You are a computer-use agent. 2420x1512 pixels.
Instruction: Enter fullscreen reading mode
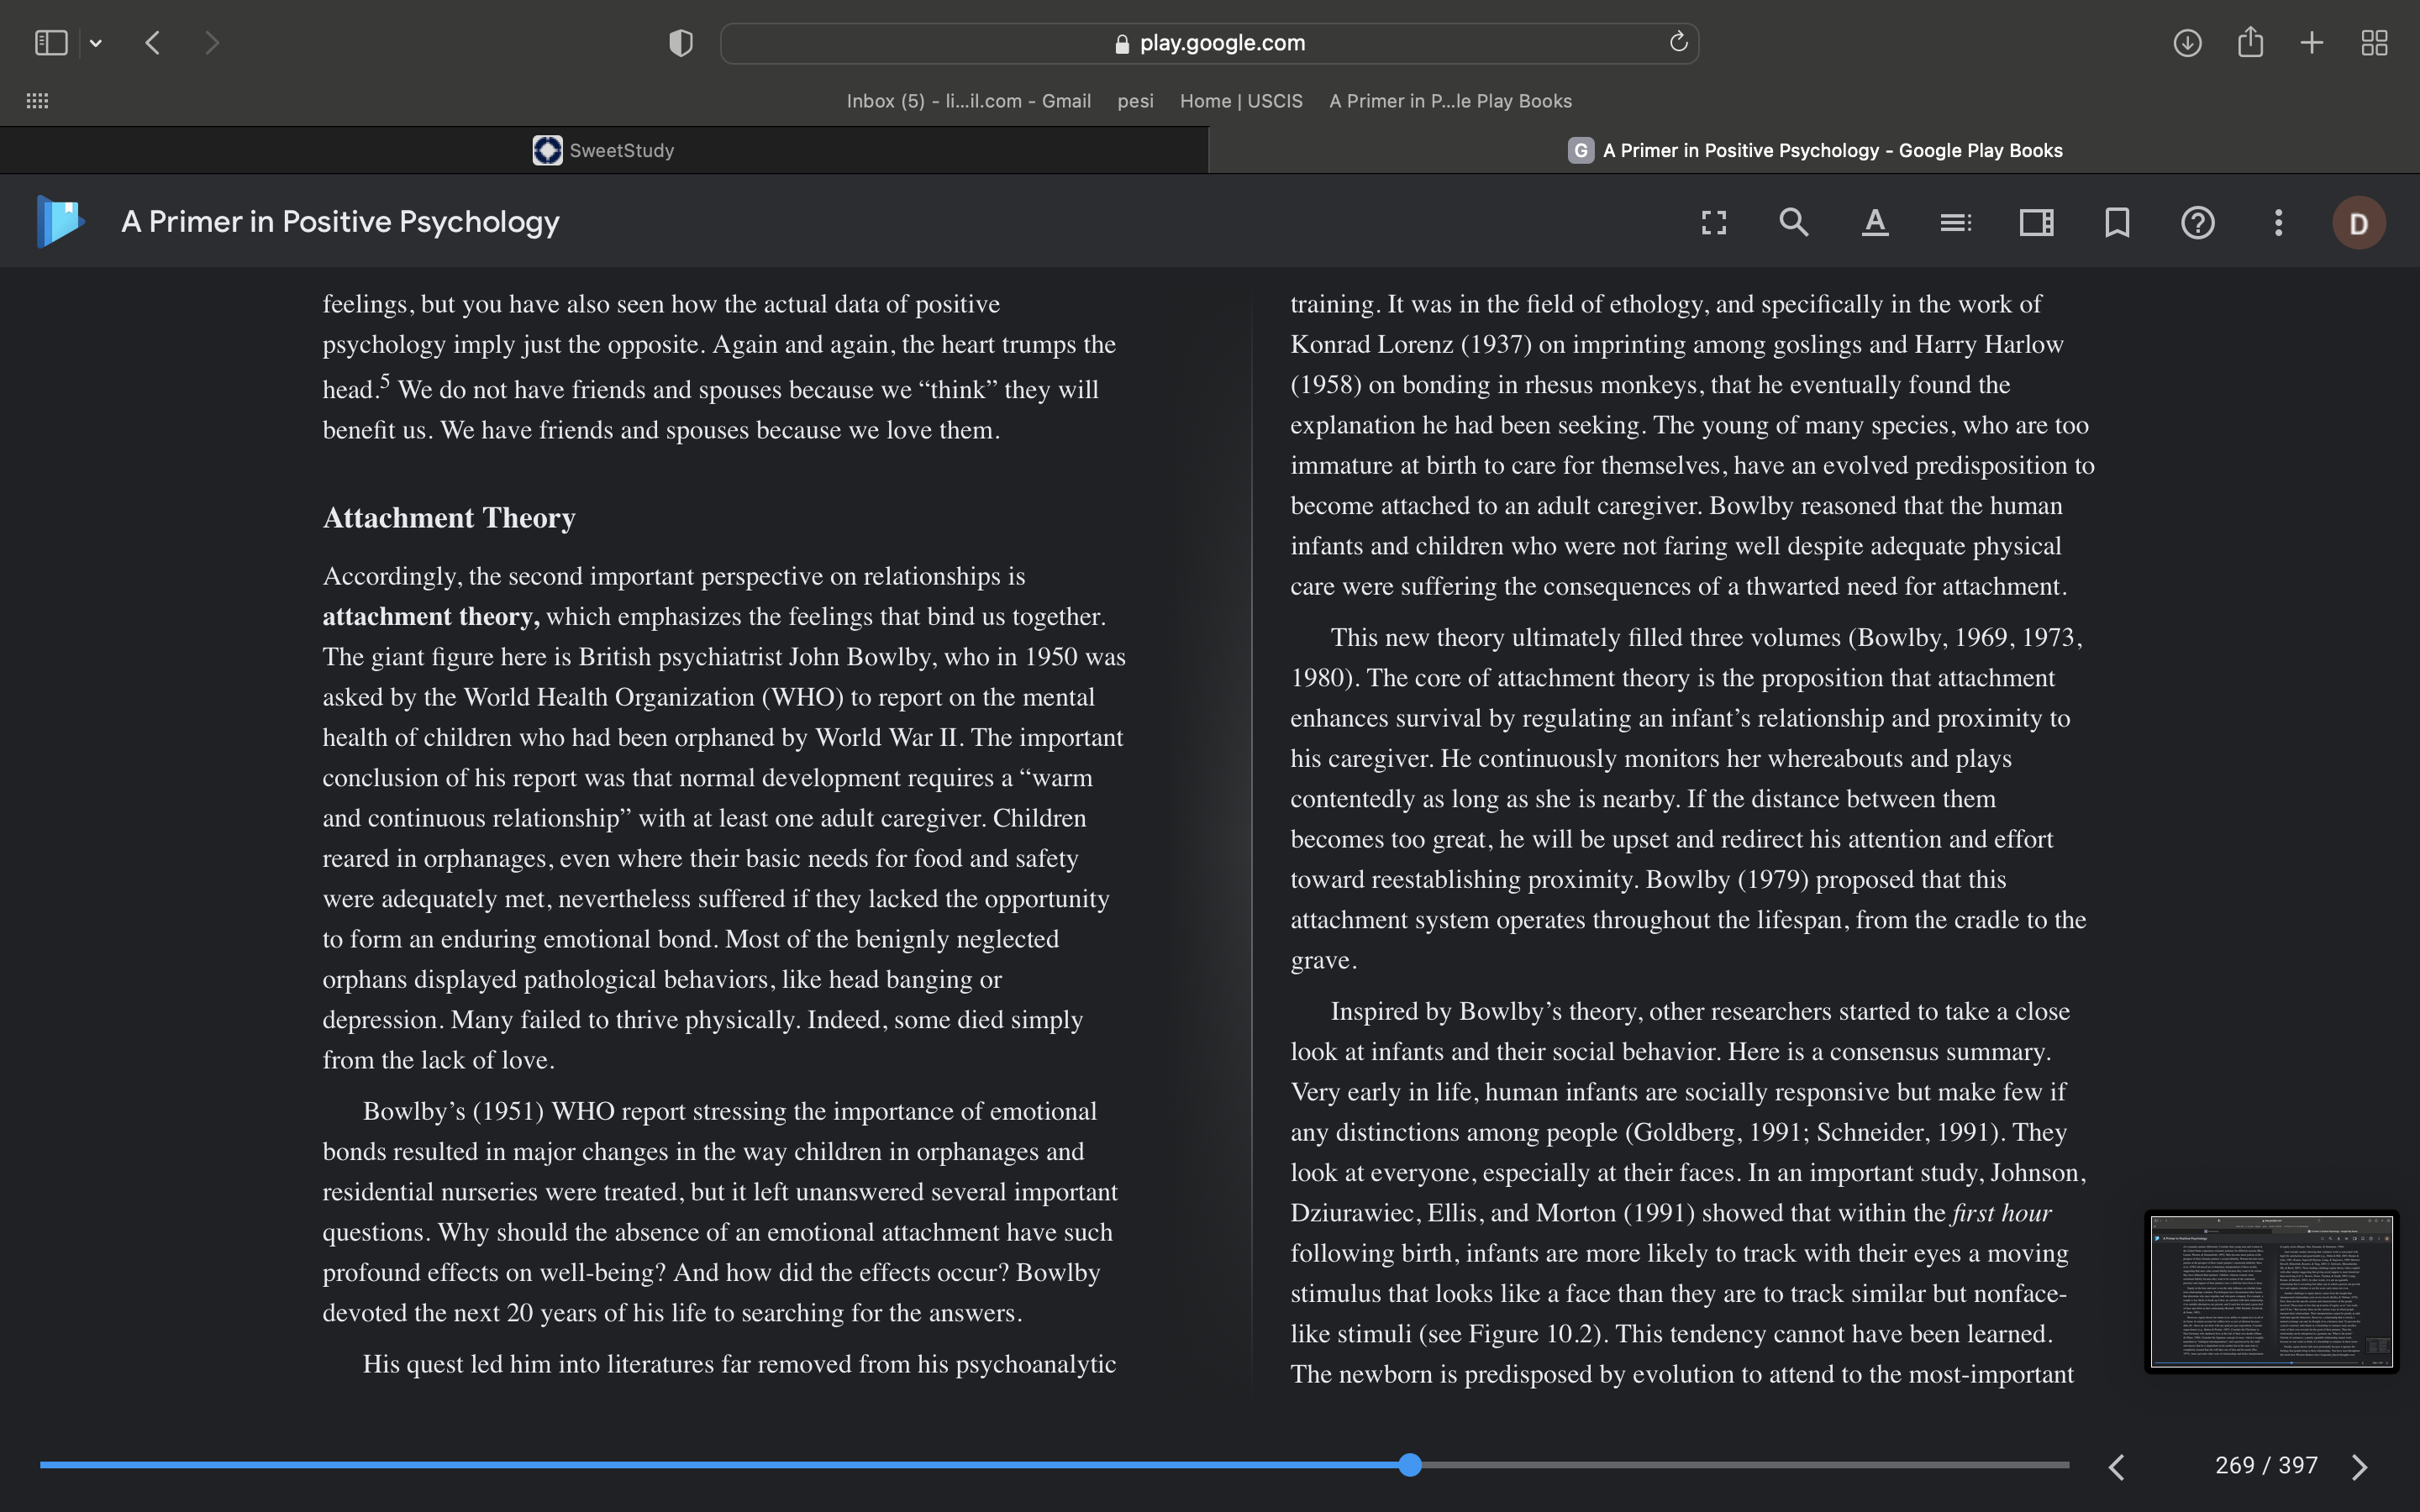tap(1714, 222)
